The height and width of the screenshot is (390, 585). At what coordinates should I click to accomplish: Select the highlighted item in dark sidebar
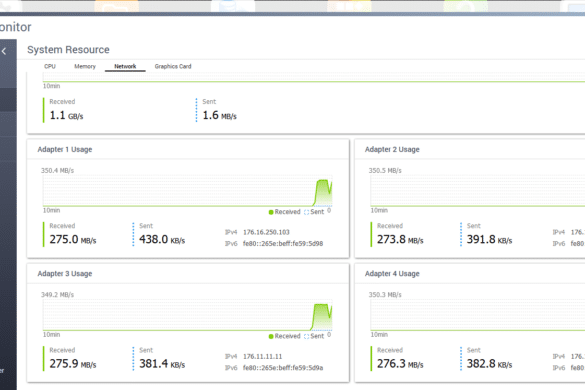(8, 100)
